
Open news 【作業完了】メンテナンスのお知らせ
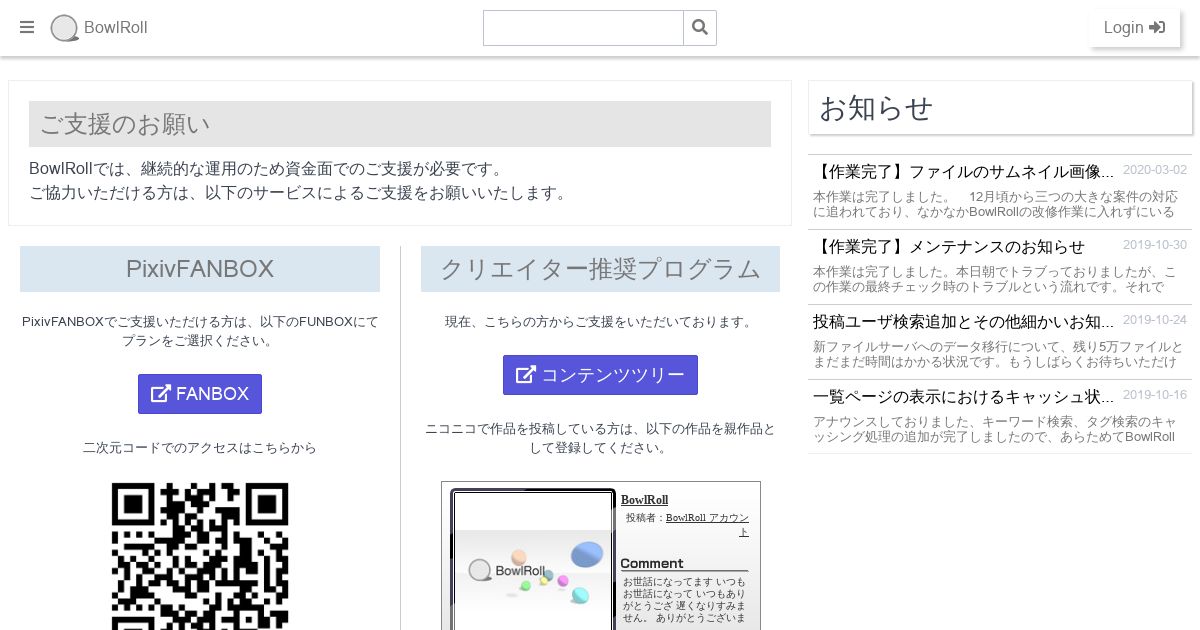949,247
